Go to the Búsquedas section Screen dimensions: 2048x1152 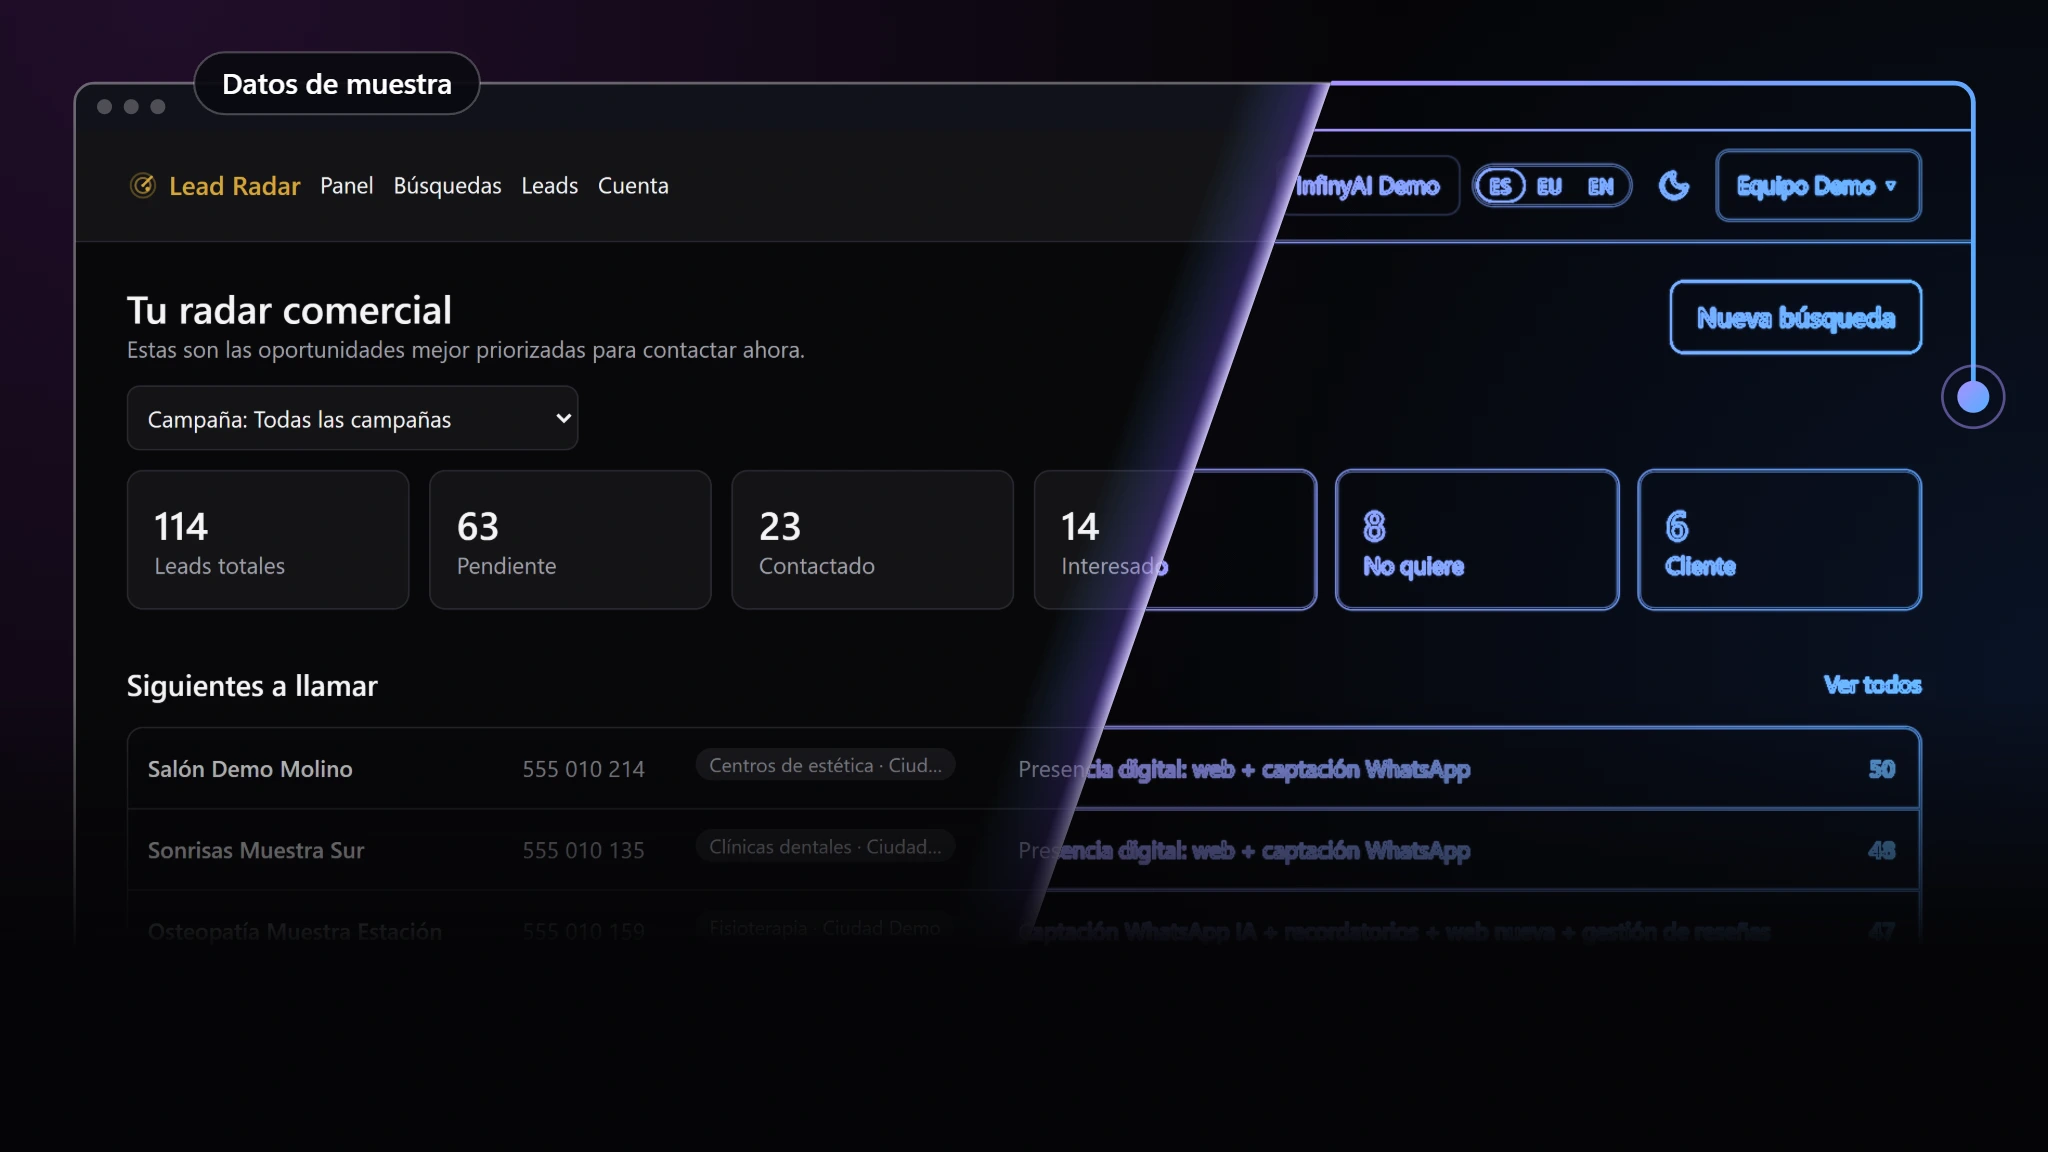click(x=447, y=185)
